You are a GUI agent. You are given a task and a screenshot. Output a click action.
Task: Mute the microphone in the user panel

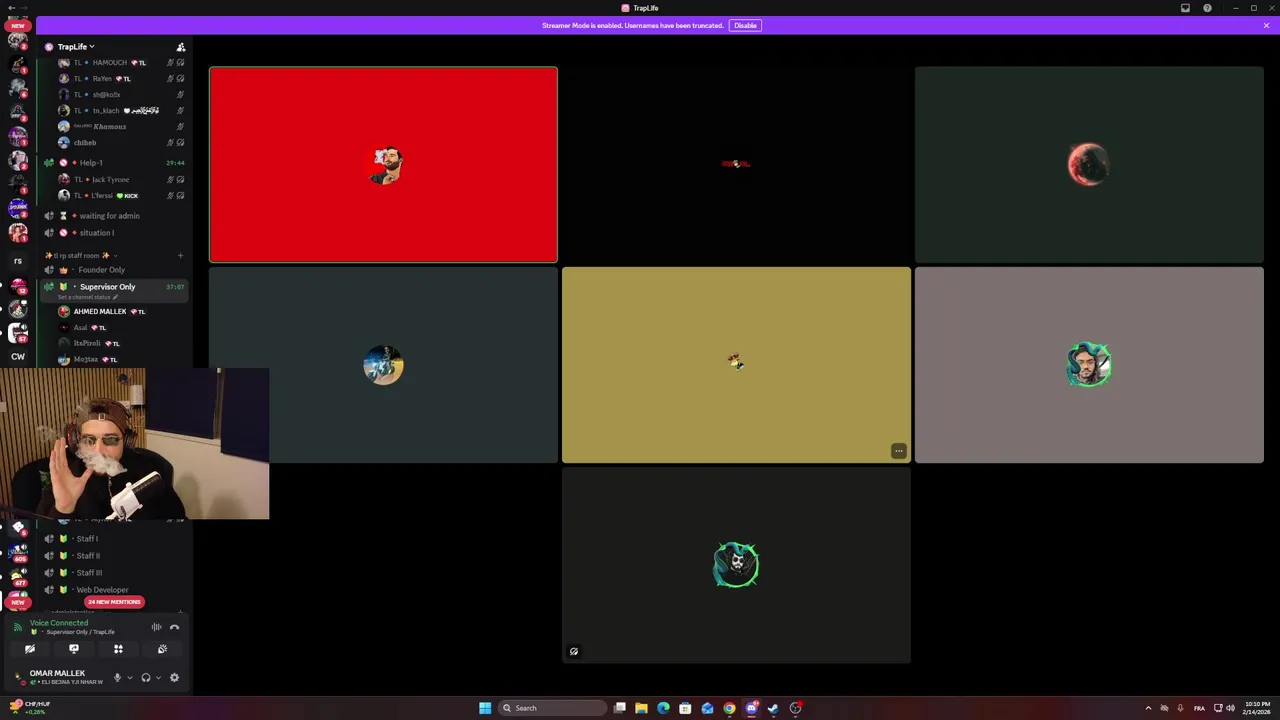pyautogui.click(x=117, y=678)
